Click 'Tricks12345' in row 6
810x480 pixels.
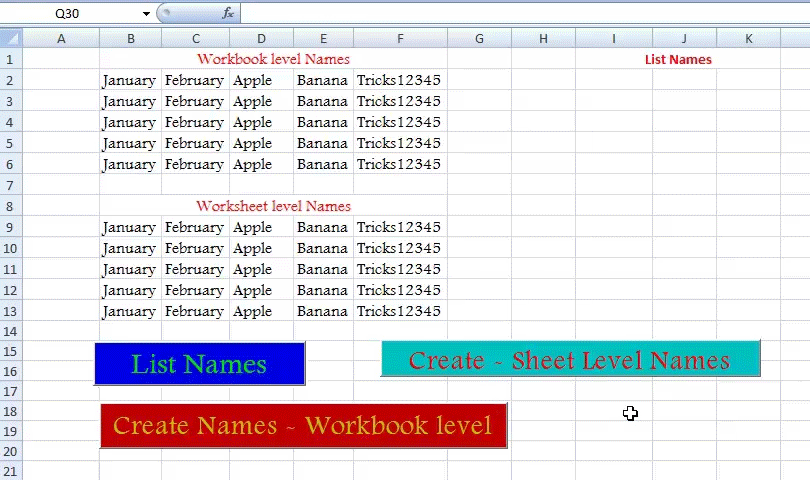398,164
